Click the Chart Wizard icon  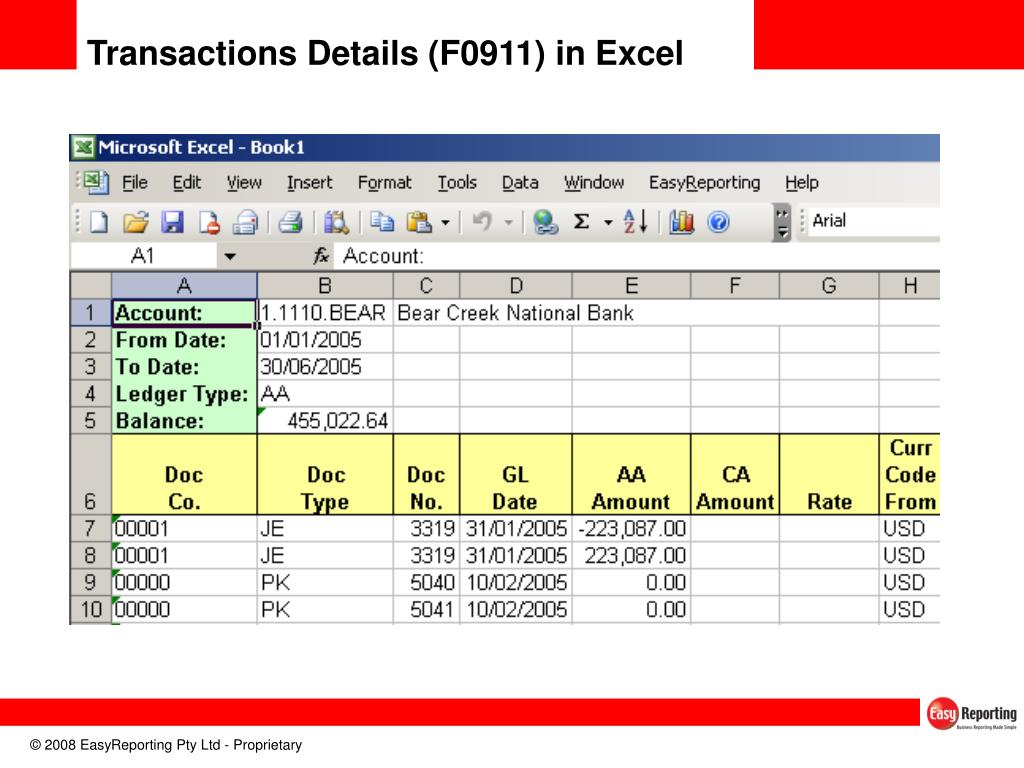(x=681, y=223)
